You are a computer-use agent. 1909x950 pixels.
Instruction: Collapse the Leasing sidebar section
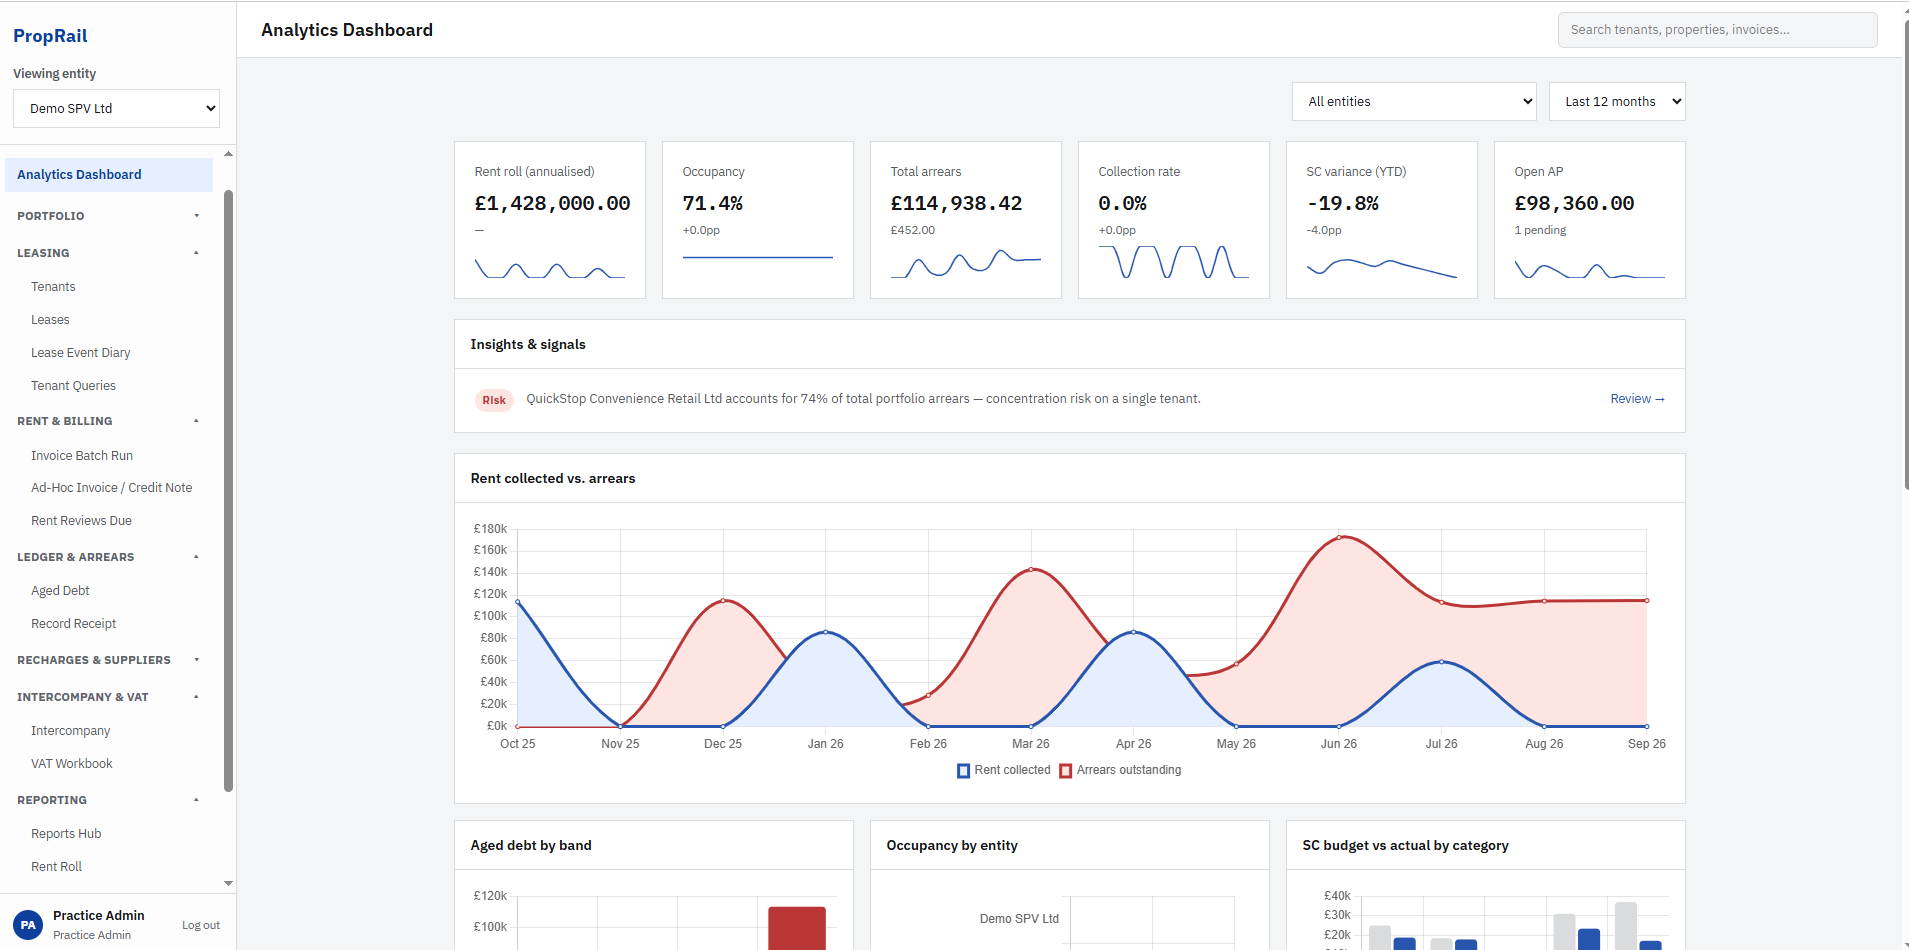(108, 253)
